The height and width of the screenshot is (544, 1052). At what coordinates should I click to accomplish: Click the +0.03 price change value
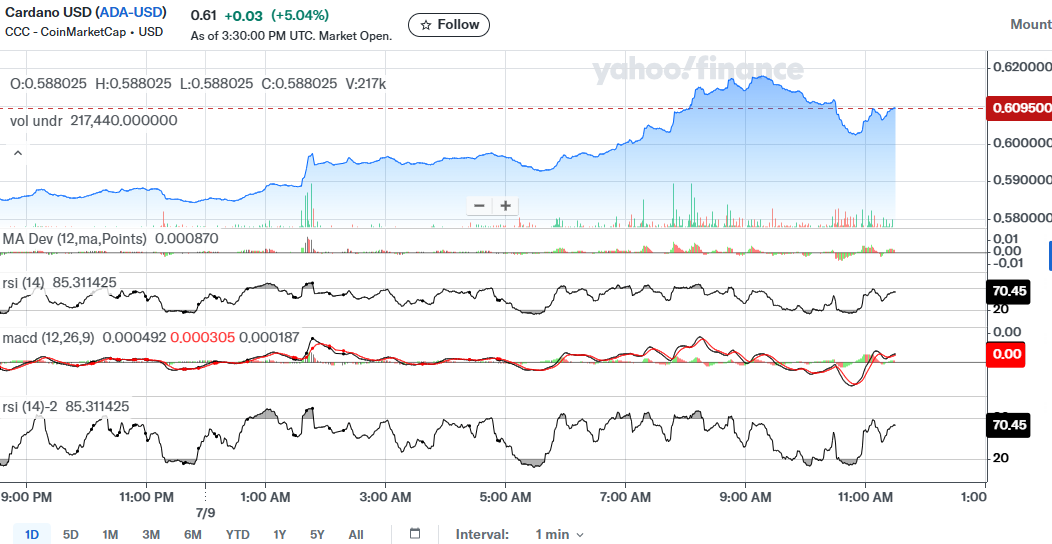click(244, 15)
